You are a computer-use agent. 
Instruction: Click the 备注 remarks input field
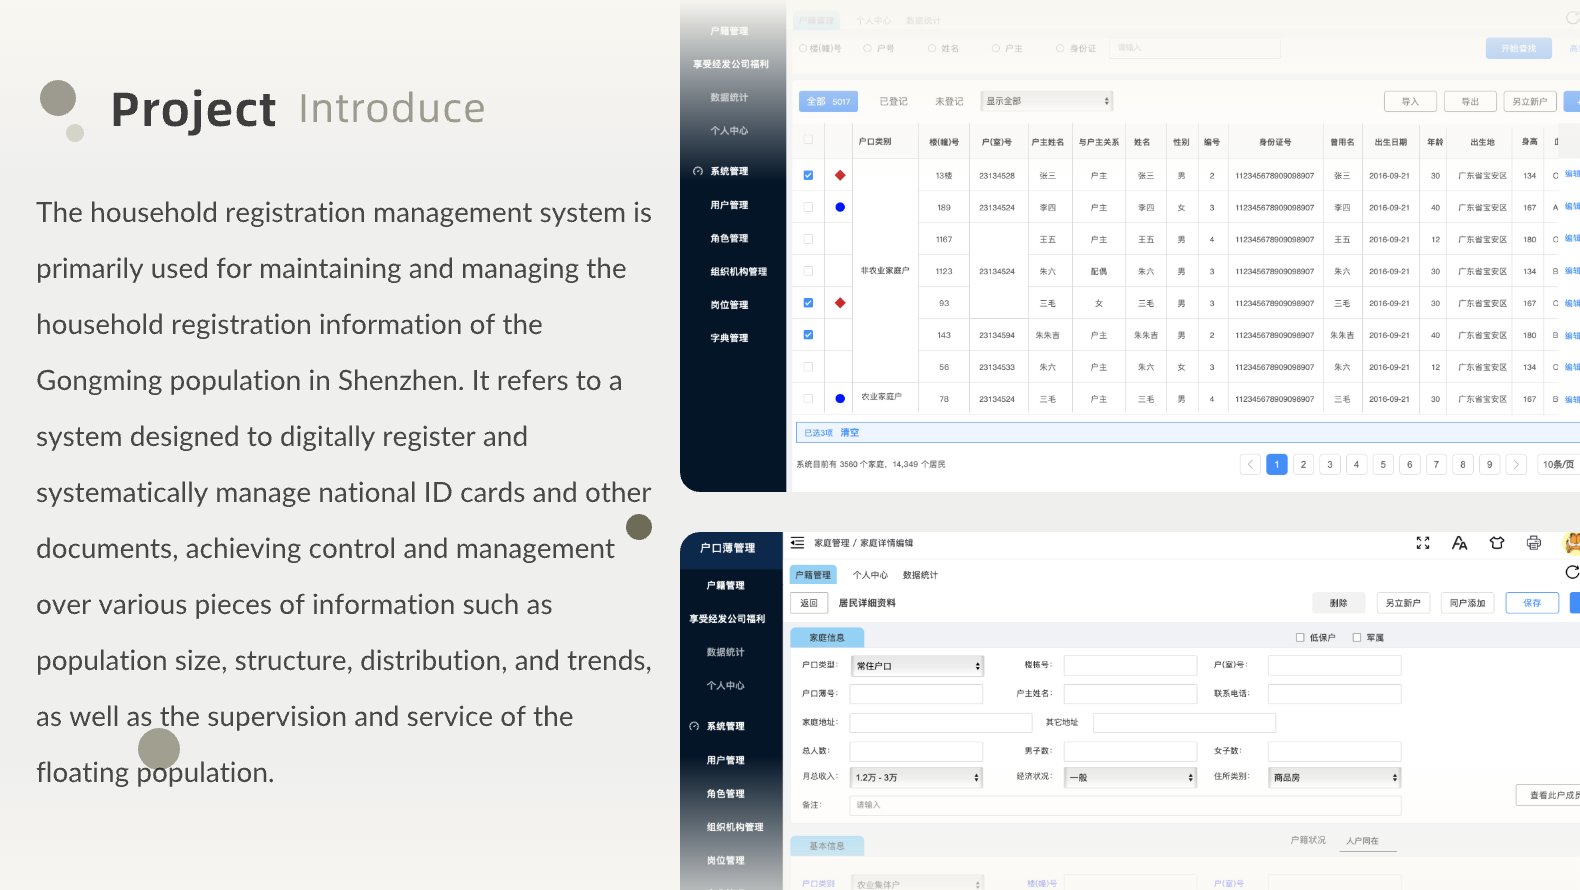pyautogui.click(x=1125, y=805)
